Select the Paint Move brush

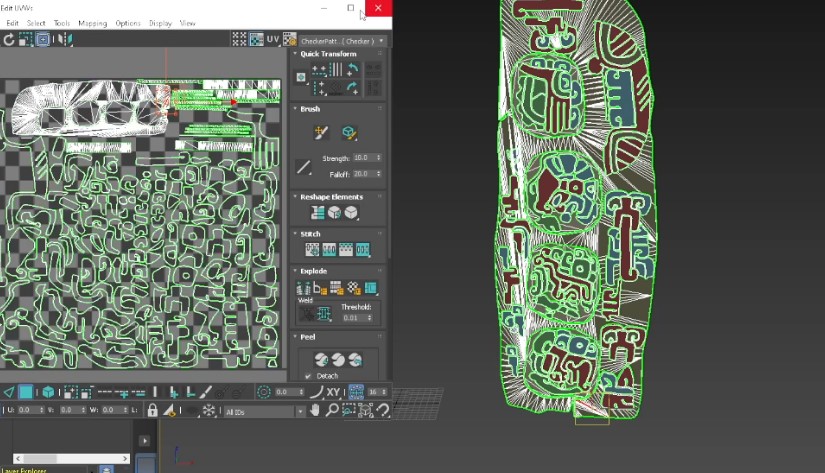click(x=321, y=133)
